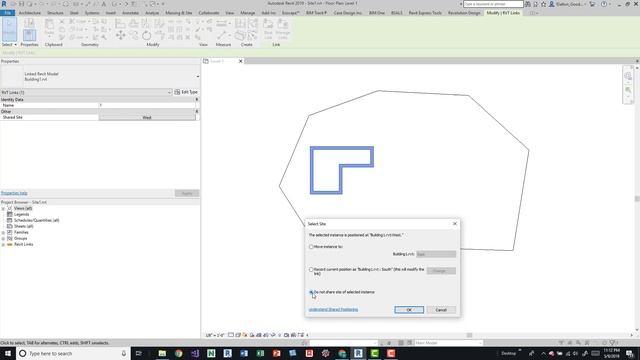
Task: Collapse the Identity Data property group
Action: coord(197,99)
